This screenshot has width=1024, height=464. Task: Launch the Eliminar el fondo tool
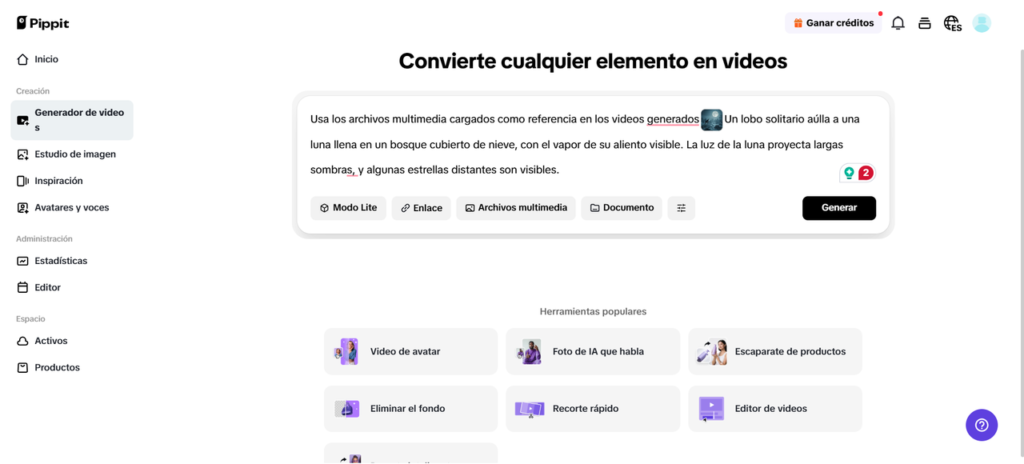[x=410, y=409]
